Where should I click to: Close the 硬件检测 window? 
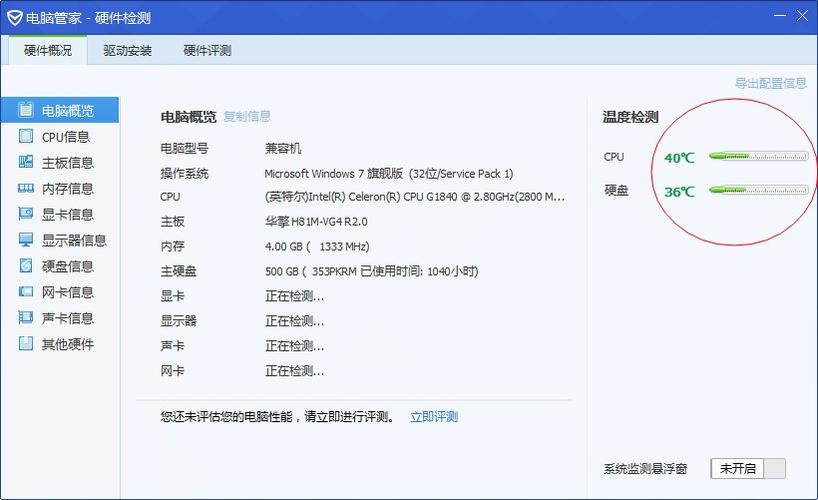(x=802, y=16)
